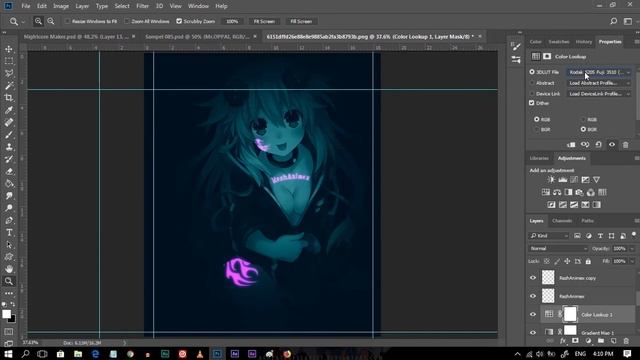Select the History Brush tool
The image size is (640, 360).
click(x=9, y=159)
